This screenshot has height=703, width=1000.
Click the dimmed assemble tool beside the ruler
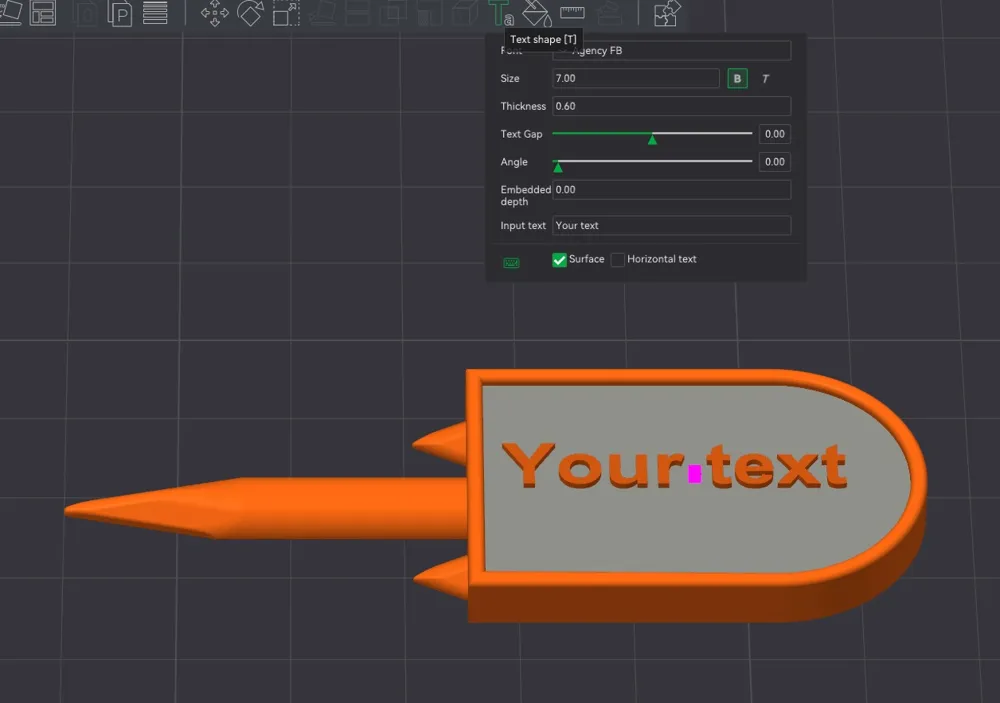[609, 13]
